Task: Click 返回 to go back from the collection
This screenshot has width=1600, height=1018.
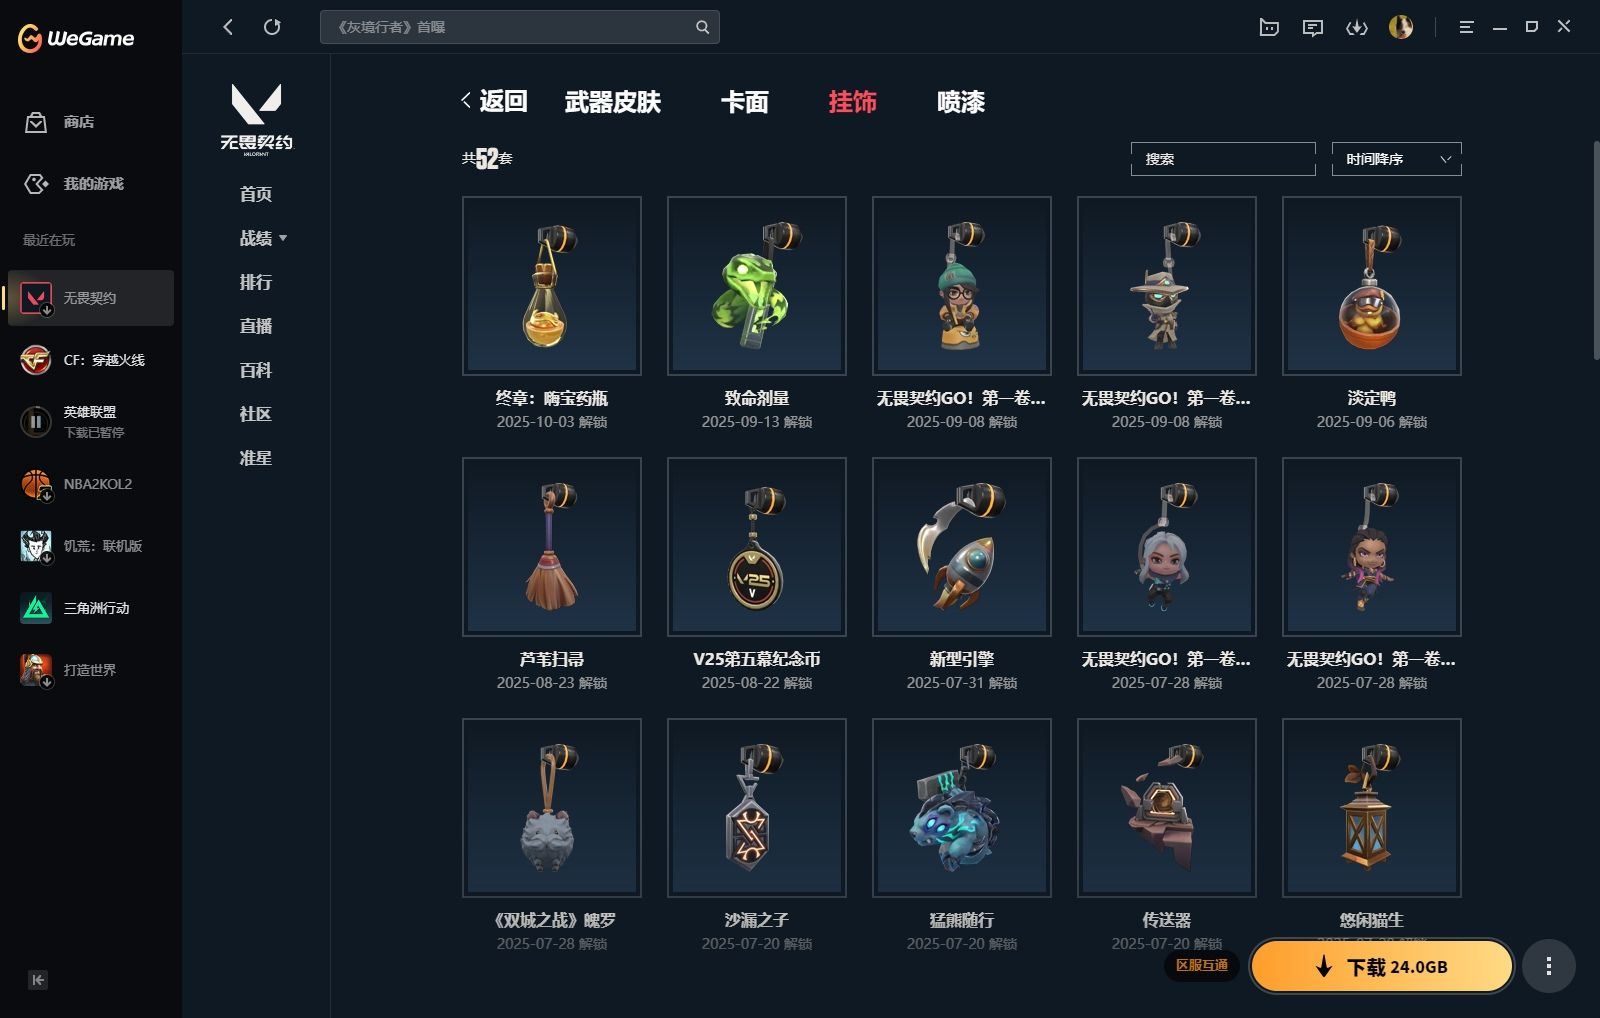Action: click(x=494, y=101)
